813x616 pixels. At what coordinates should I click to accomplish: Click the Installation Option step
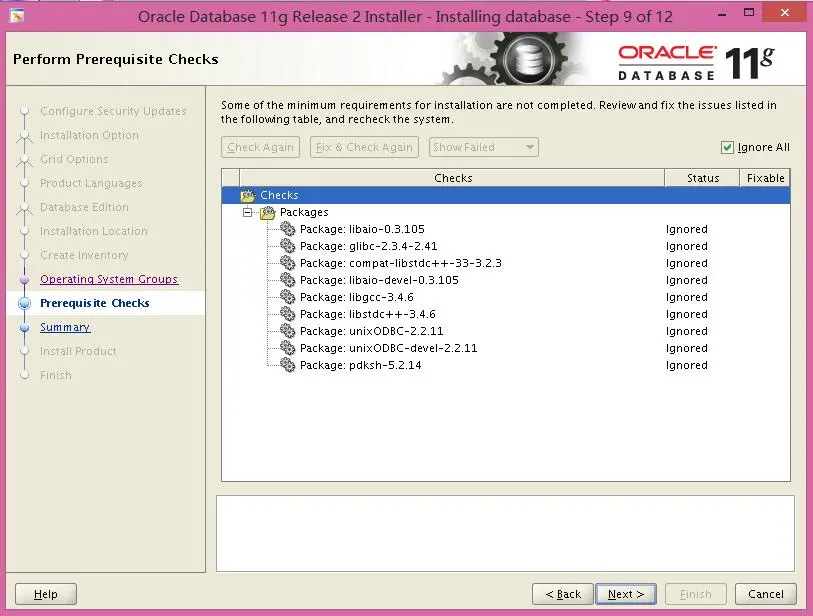click(89, 135)
